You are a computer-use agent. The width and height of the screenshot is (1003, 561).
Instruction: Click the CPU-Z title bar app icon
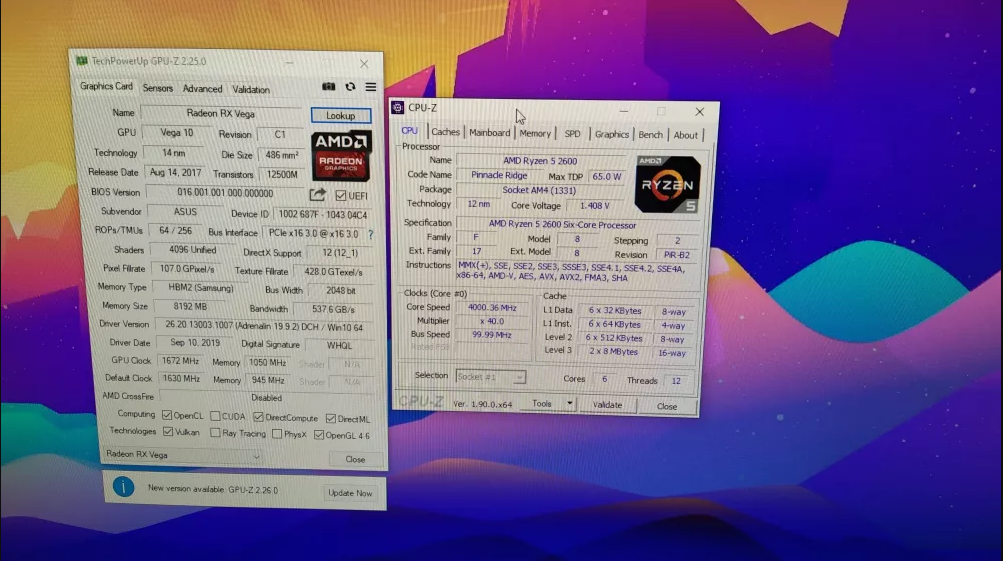[398, 107]
